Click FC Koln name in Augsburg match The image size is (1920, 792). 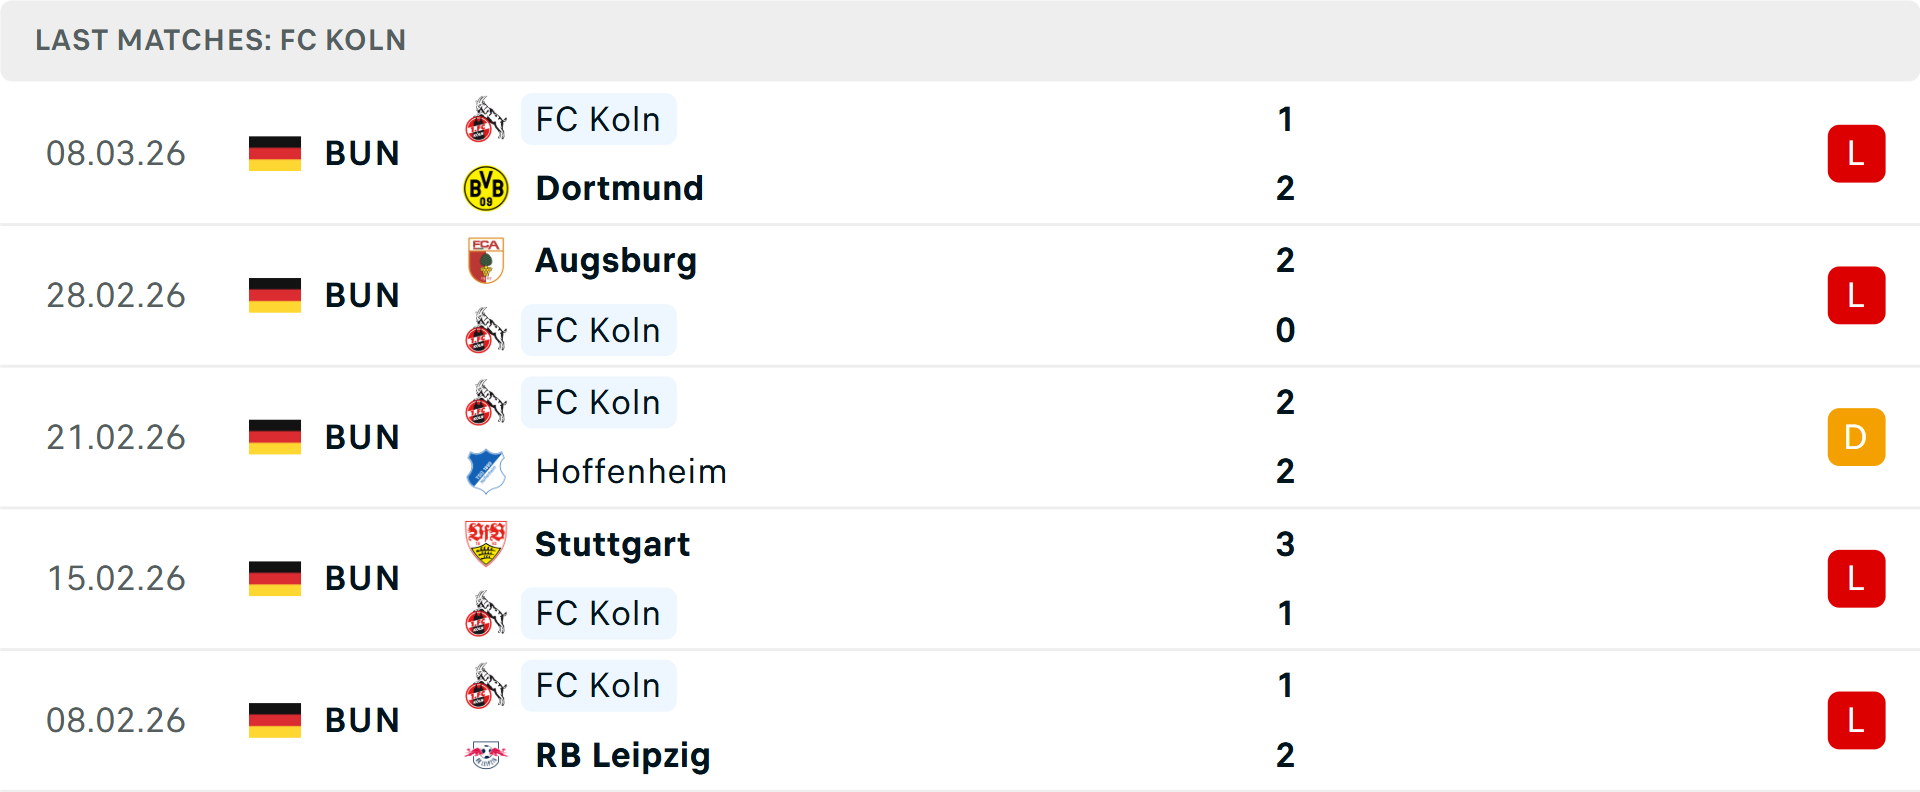[598, 330]
